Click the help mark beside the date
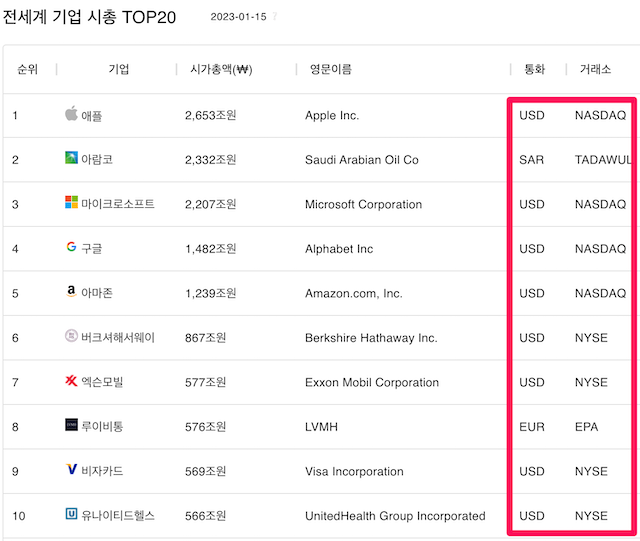The width and height of the screenshot is (640, 541). pos(275,16)
